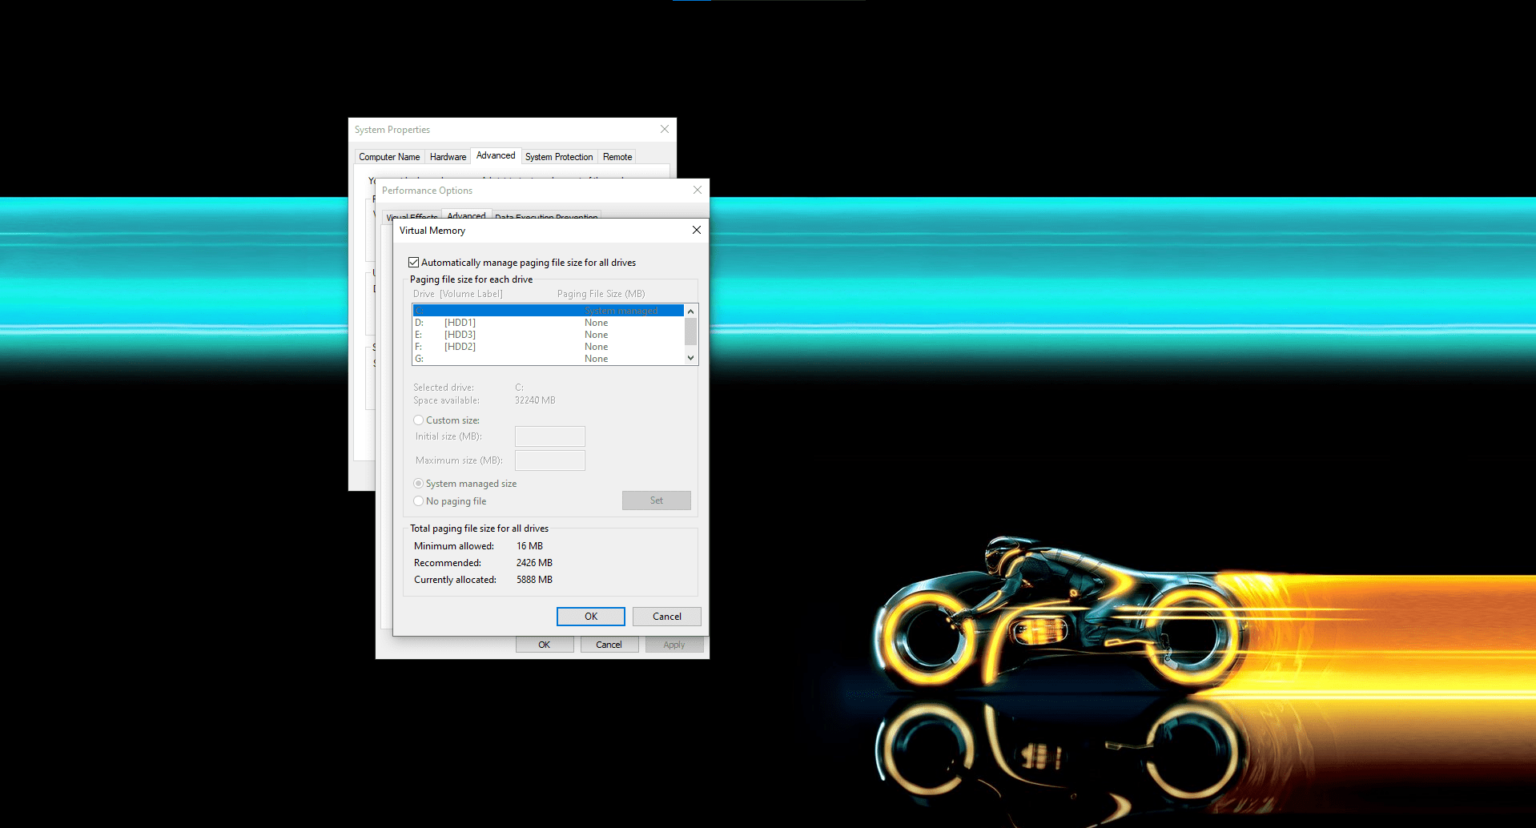Switch to the Hardware tab
Image resolution: width=1536 pixels, height=828 pixels.
pyautogui.click(x=447, y=156)
